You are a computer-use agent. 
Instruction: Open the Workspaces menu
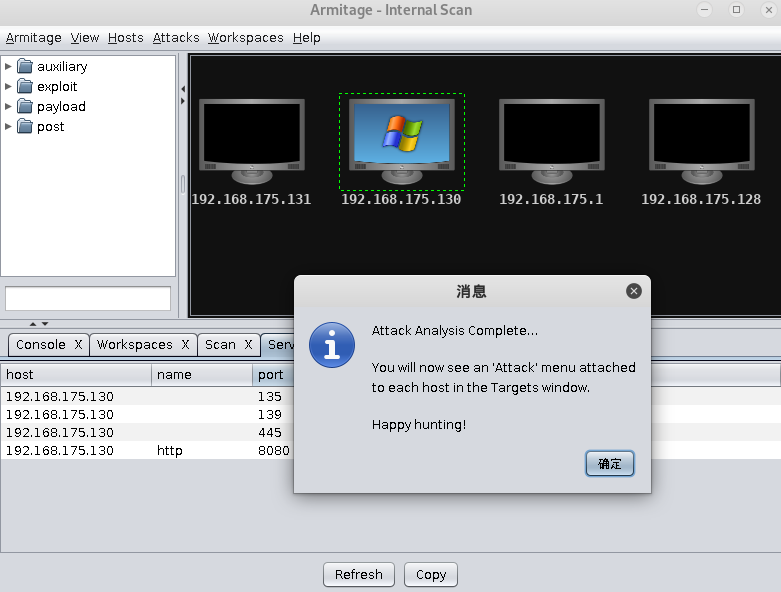tap(246, 38)
